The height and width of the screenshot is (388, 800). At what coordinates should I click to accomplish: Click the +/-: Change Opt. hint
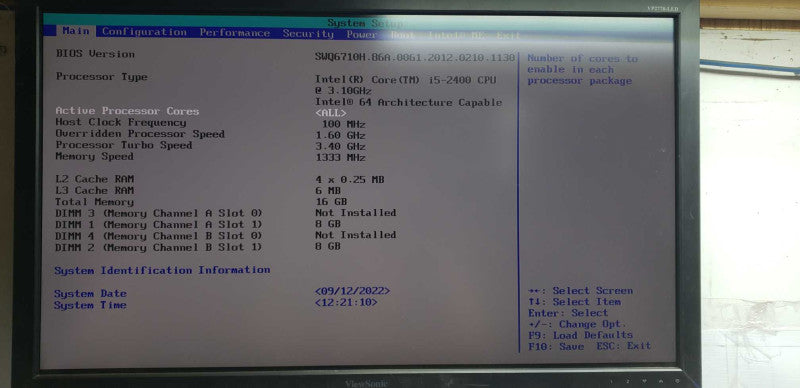(x=578, y=324)
